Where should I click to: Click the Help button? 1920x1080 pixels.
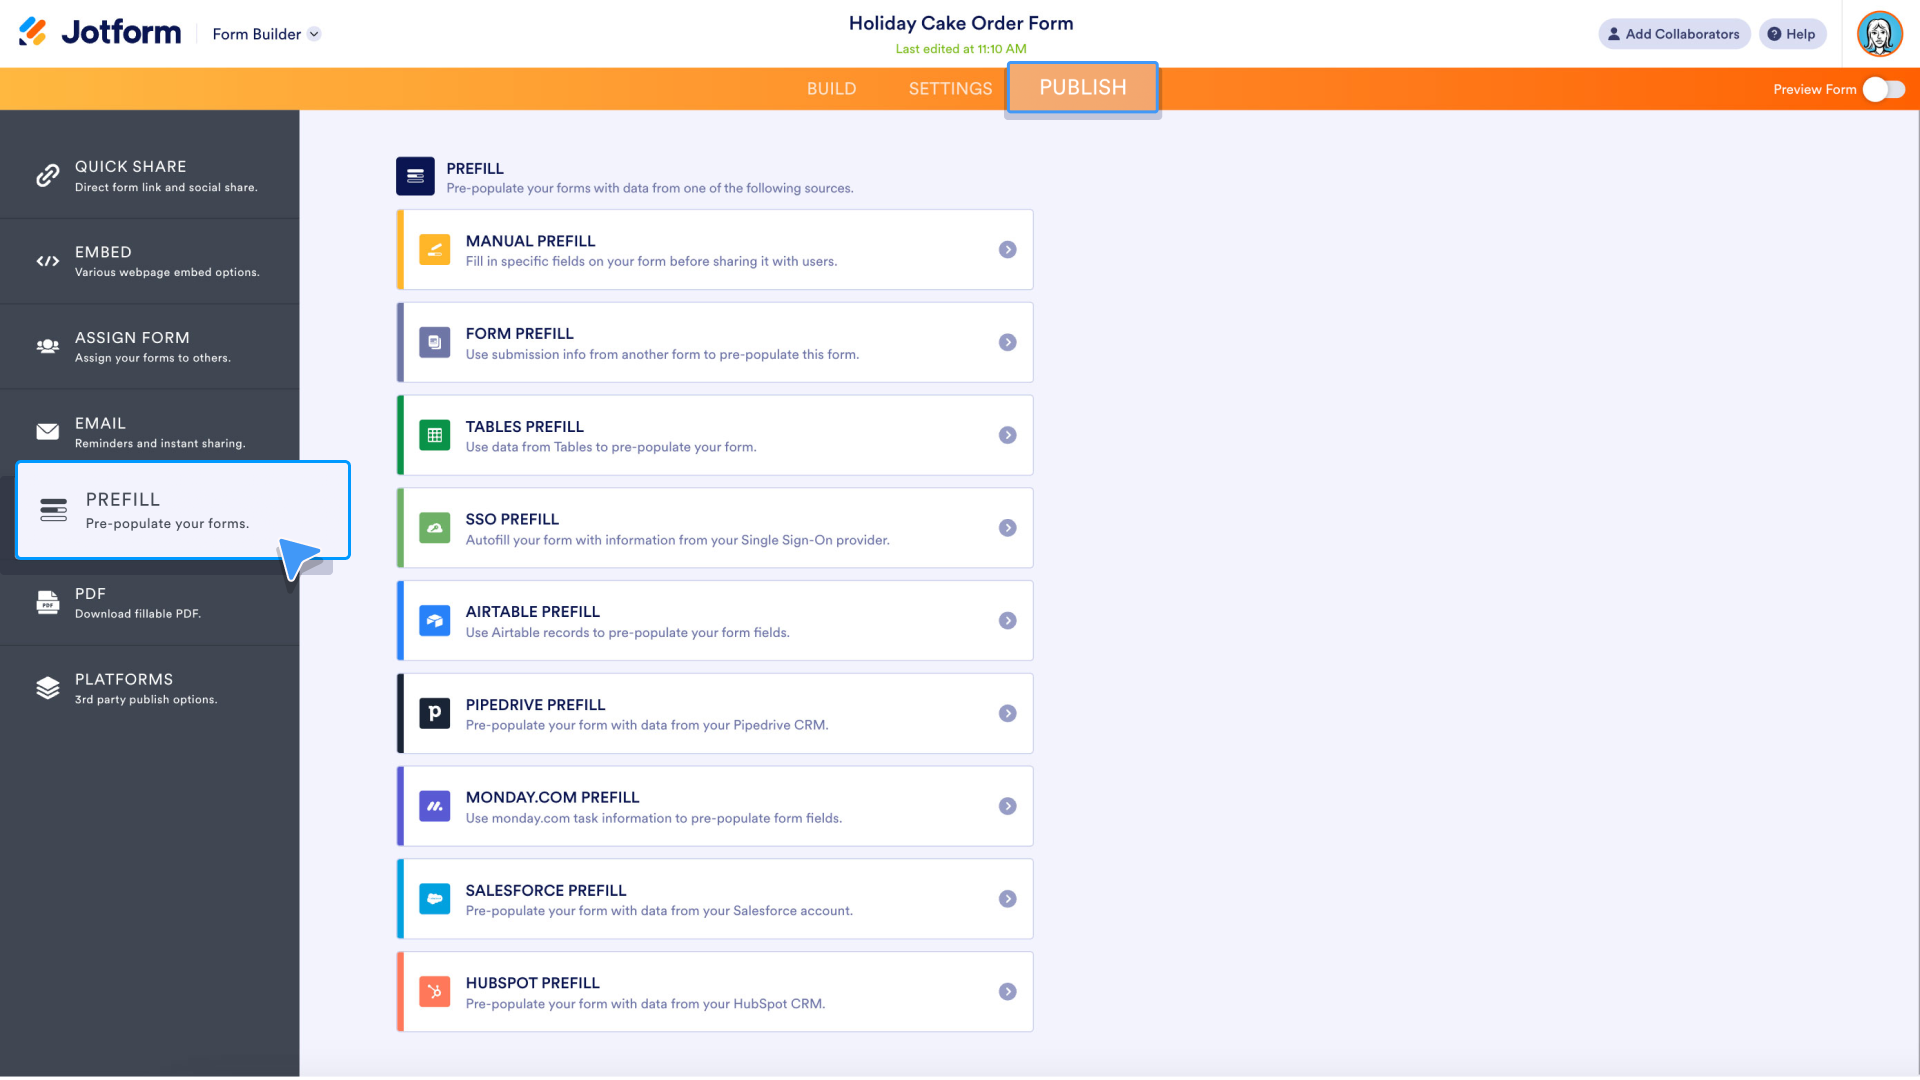click(1791, 34)
